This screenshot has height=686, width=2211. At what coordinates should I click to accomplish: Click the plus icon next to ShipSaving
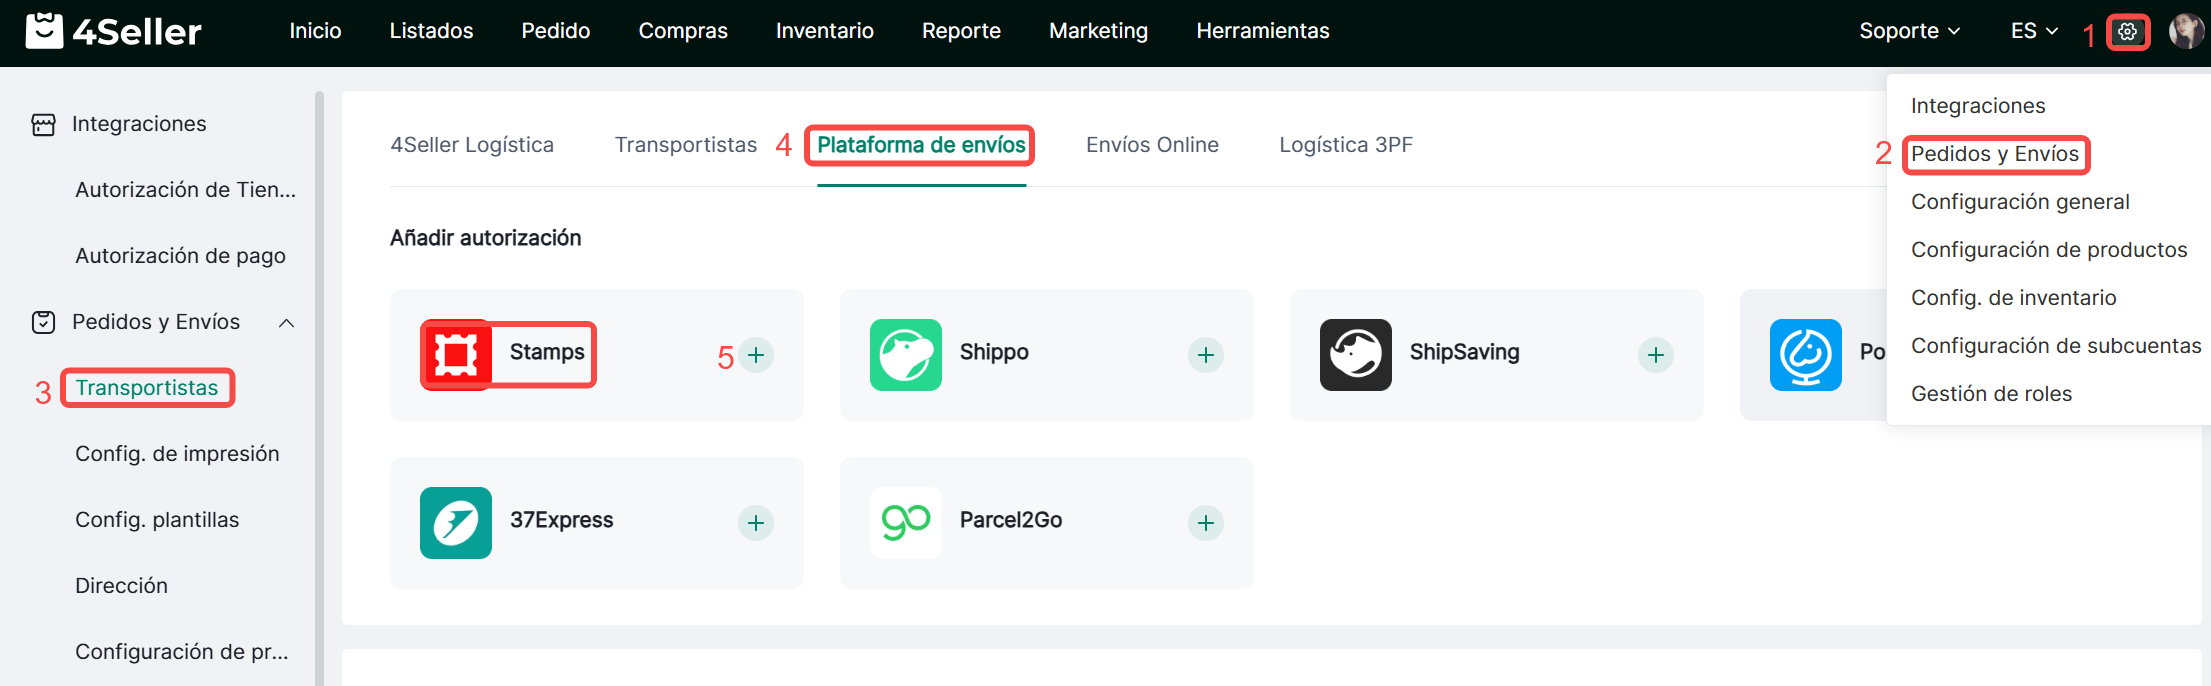1656,355
